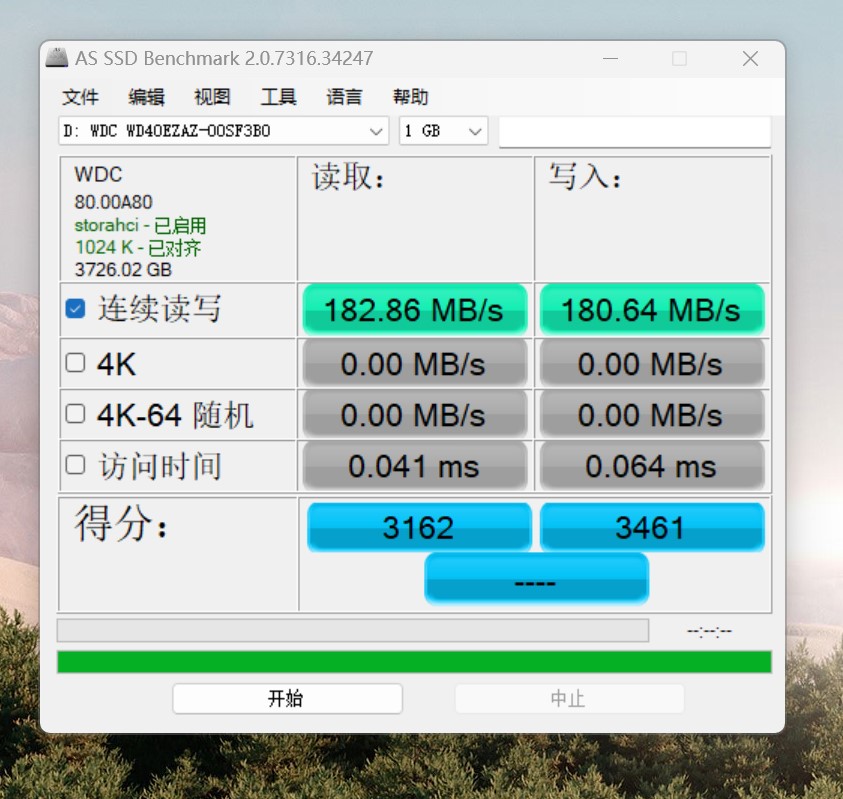
Task: Open the 文件 menu
Action: click(80, 97)
